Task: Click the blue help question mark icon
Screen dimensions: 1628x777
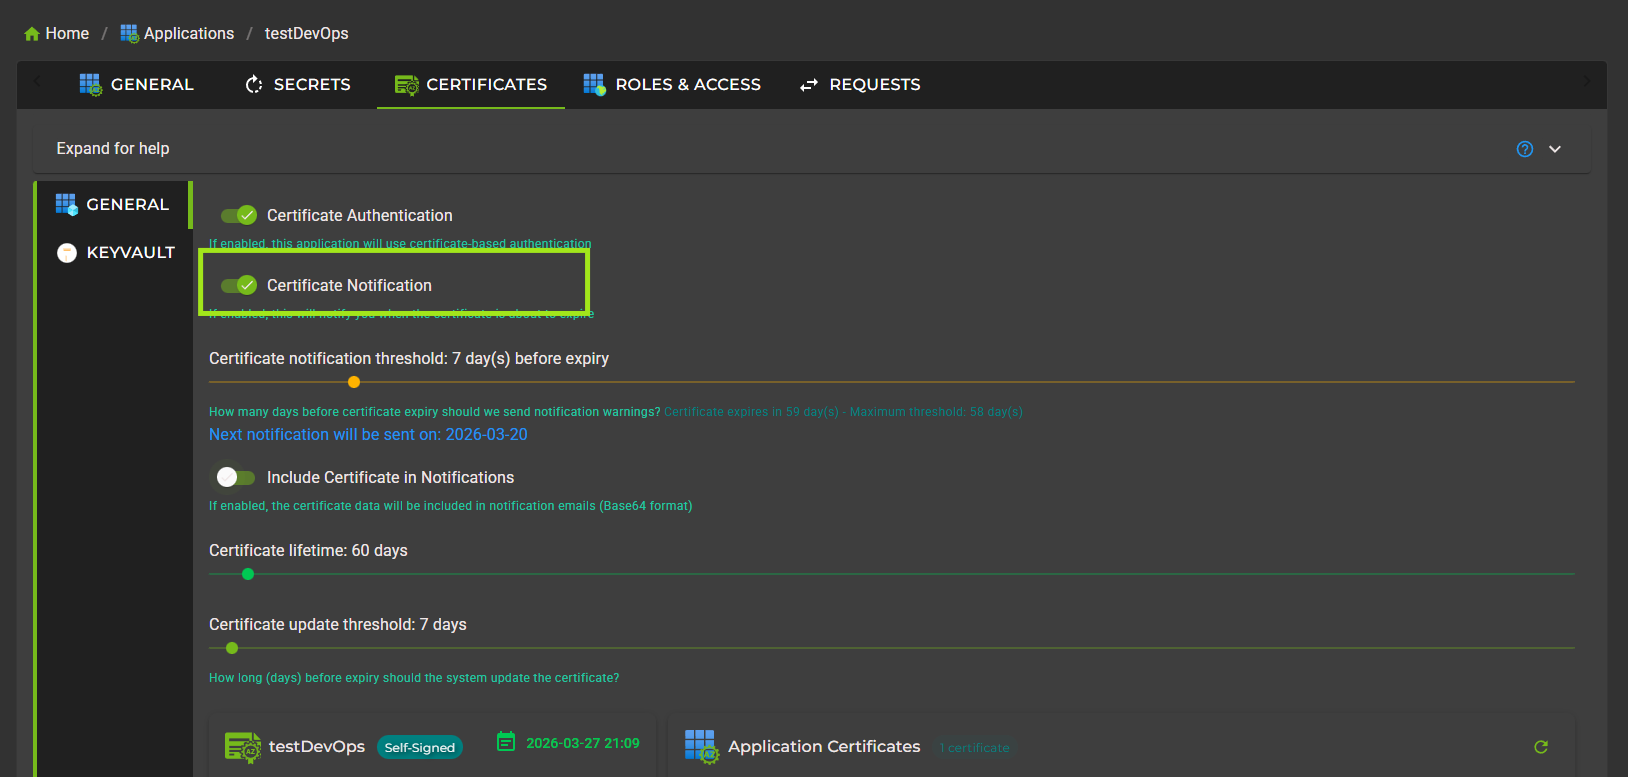Action: pyautogui.click(x=1525, y=149)
